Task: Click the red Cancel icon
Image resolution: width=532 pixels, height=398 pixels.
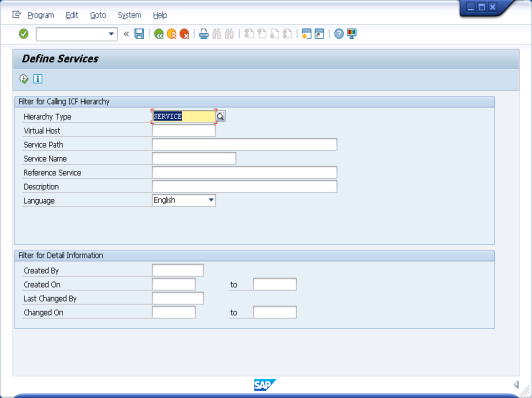Action: point(184,34)
